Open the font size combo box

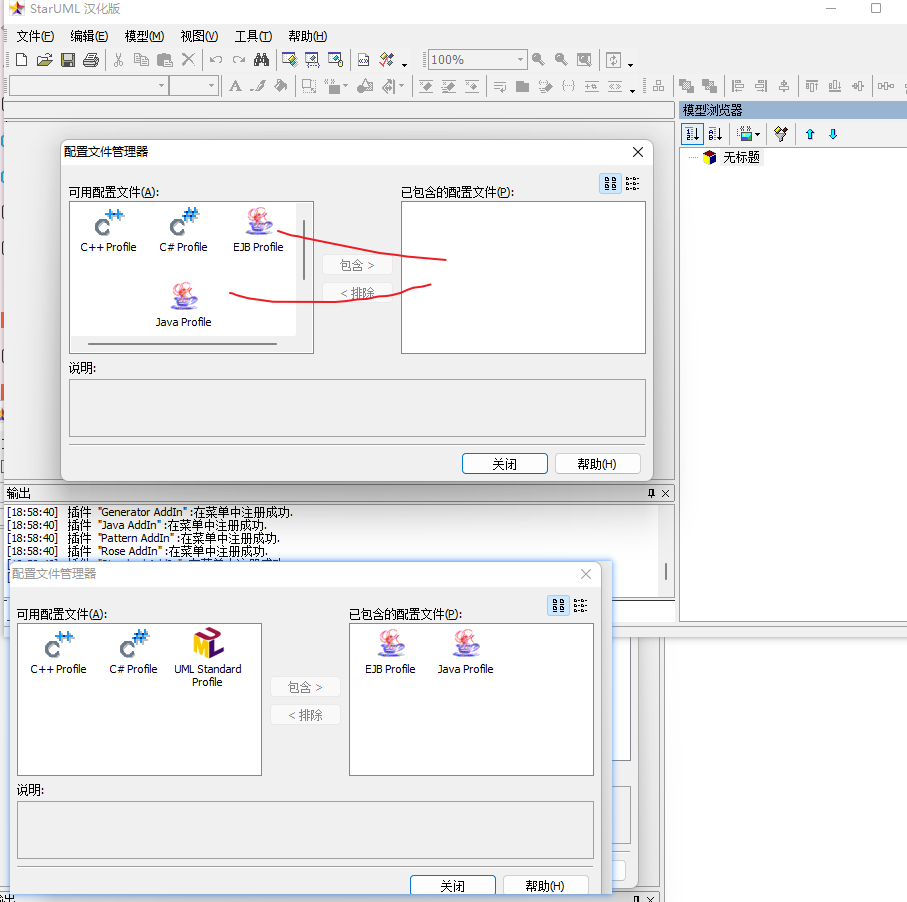(x=194, y=86)
